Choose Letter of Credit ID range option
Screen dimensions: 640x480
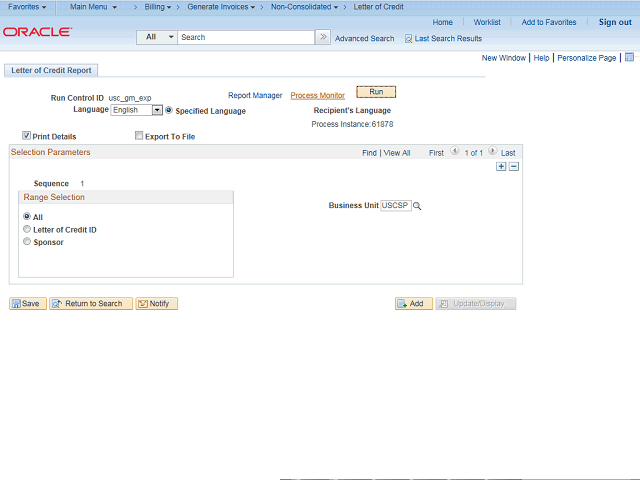(x=27, y=229)
